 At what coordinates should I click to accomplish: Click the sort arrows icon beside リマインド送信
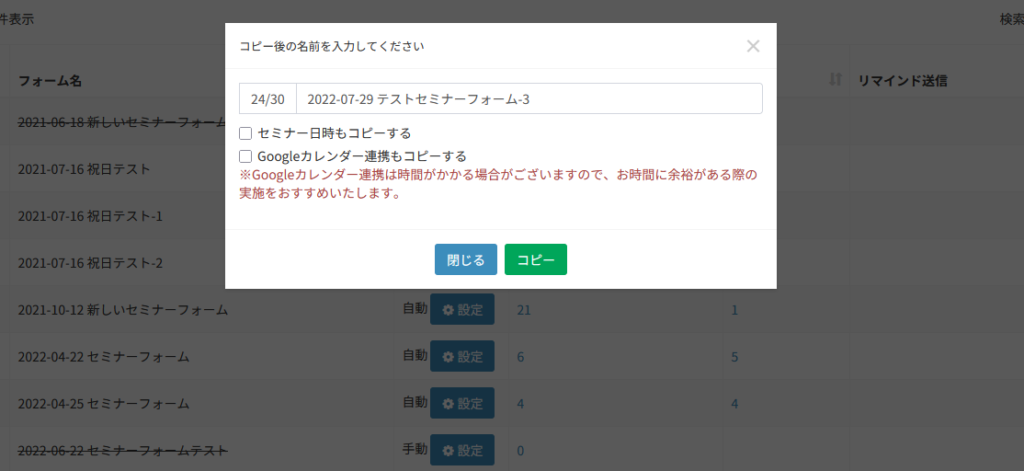(835, 79)
